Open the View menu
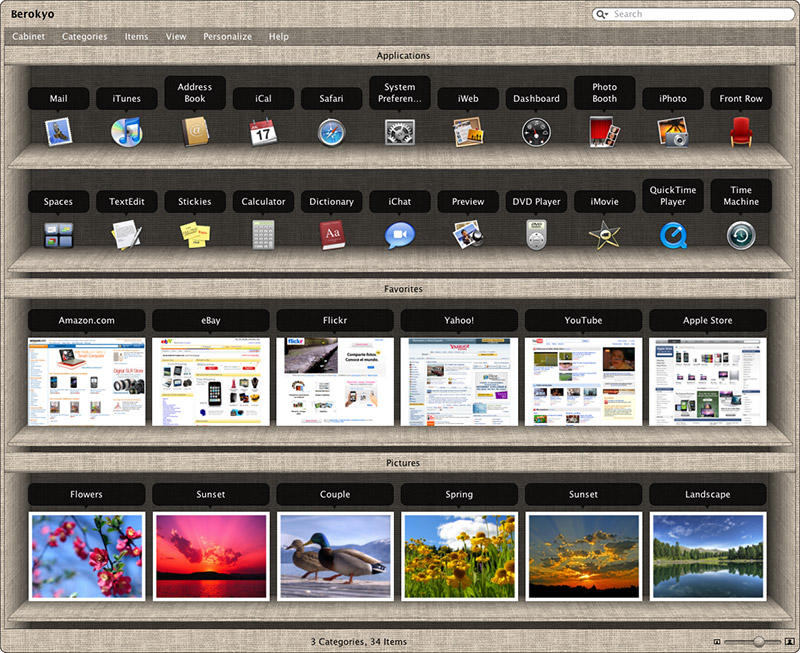The width and height of the screenshot is (800, 653). 176,37
